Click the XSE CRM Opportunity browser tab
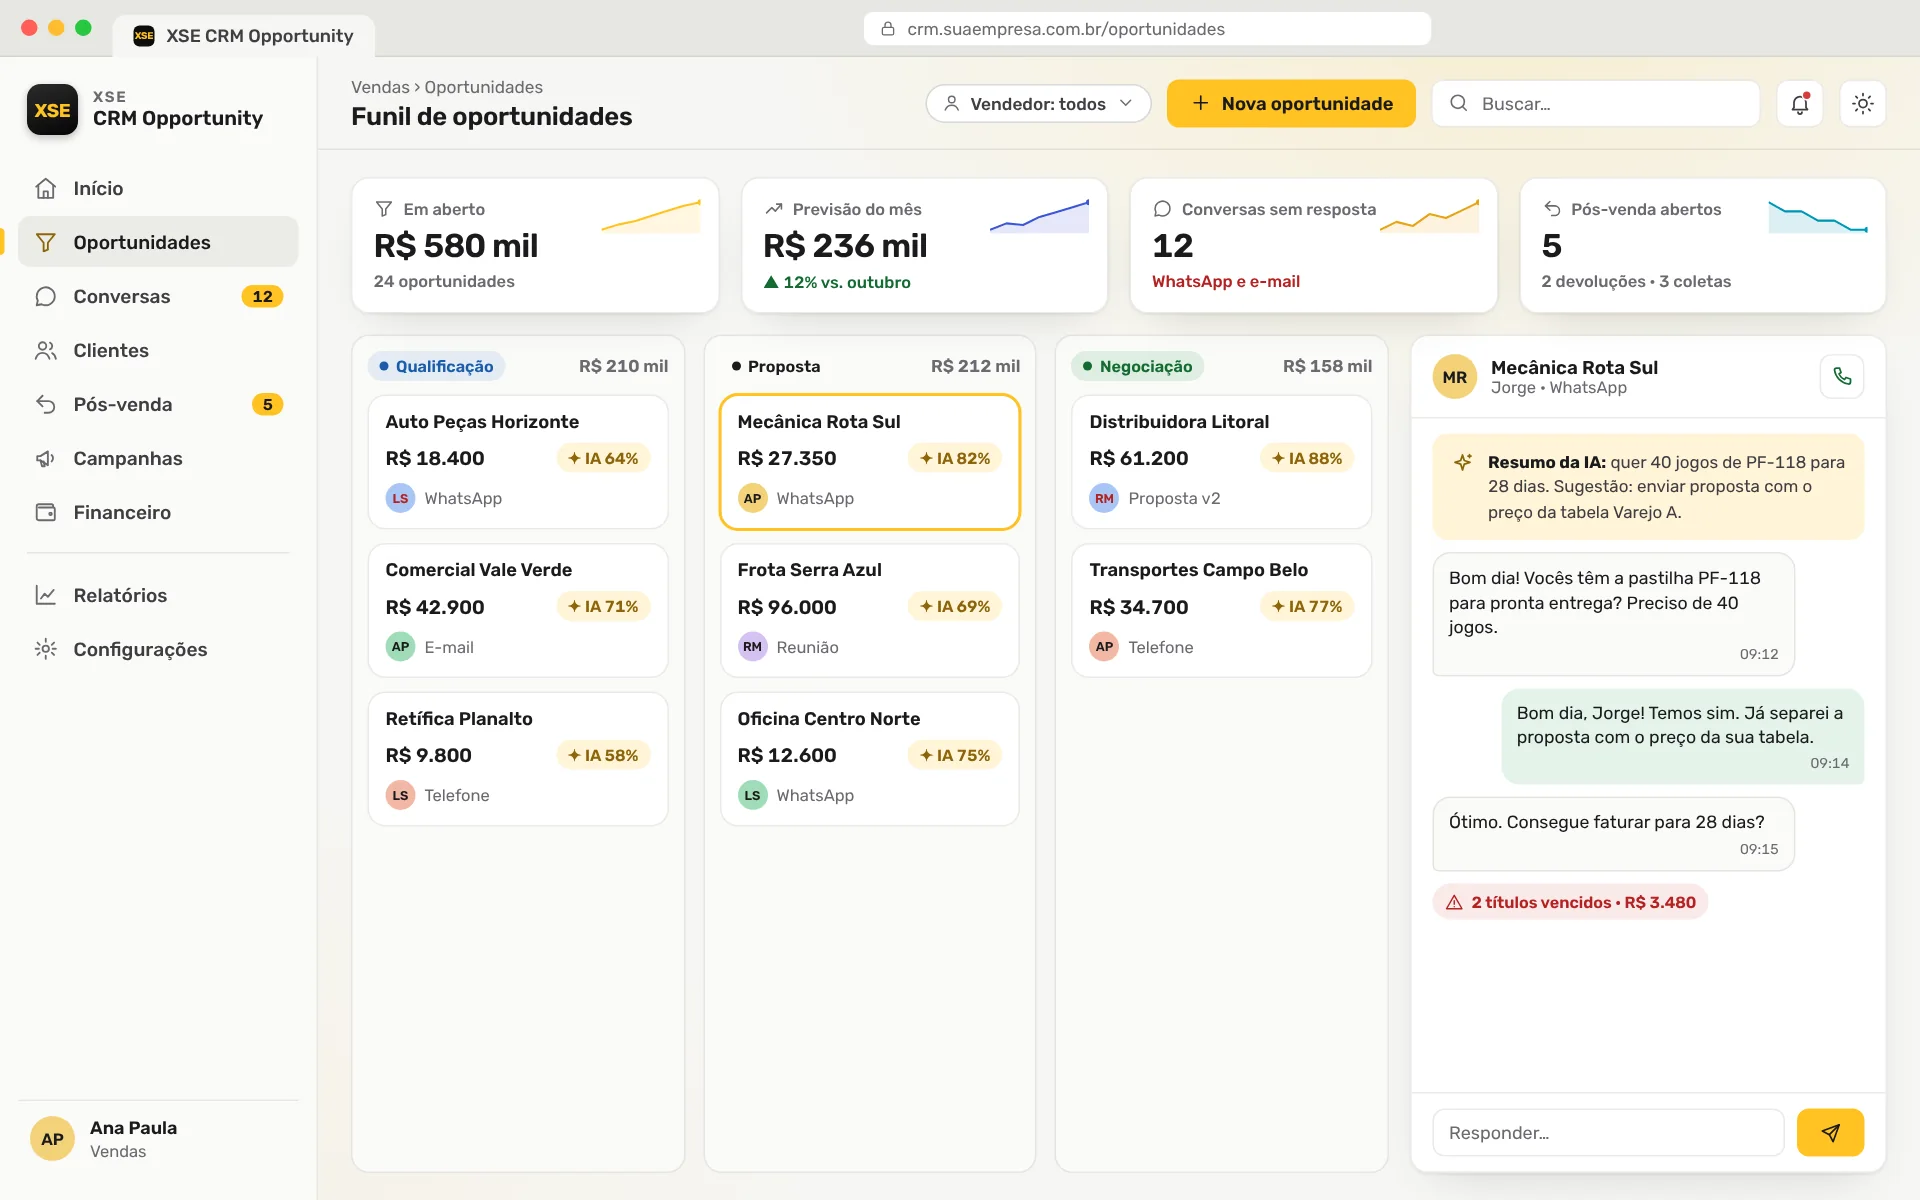1920x1200 pixels. [244, 36]
